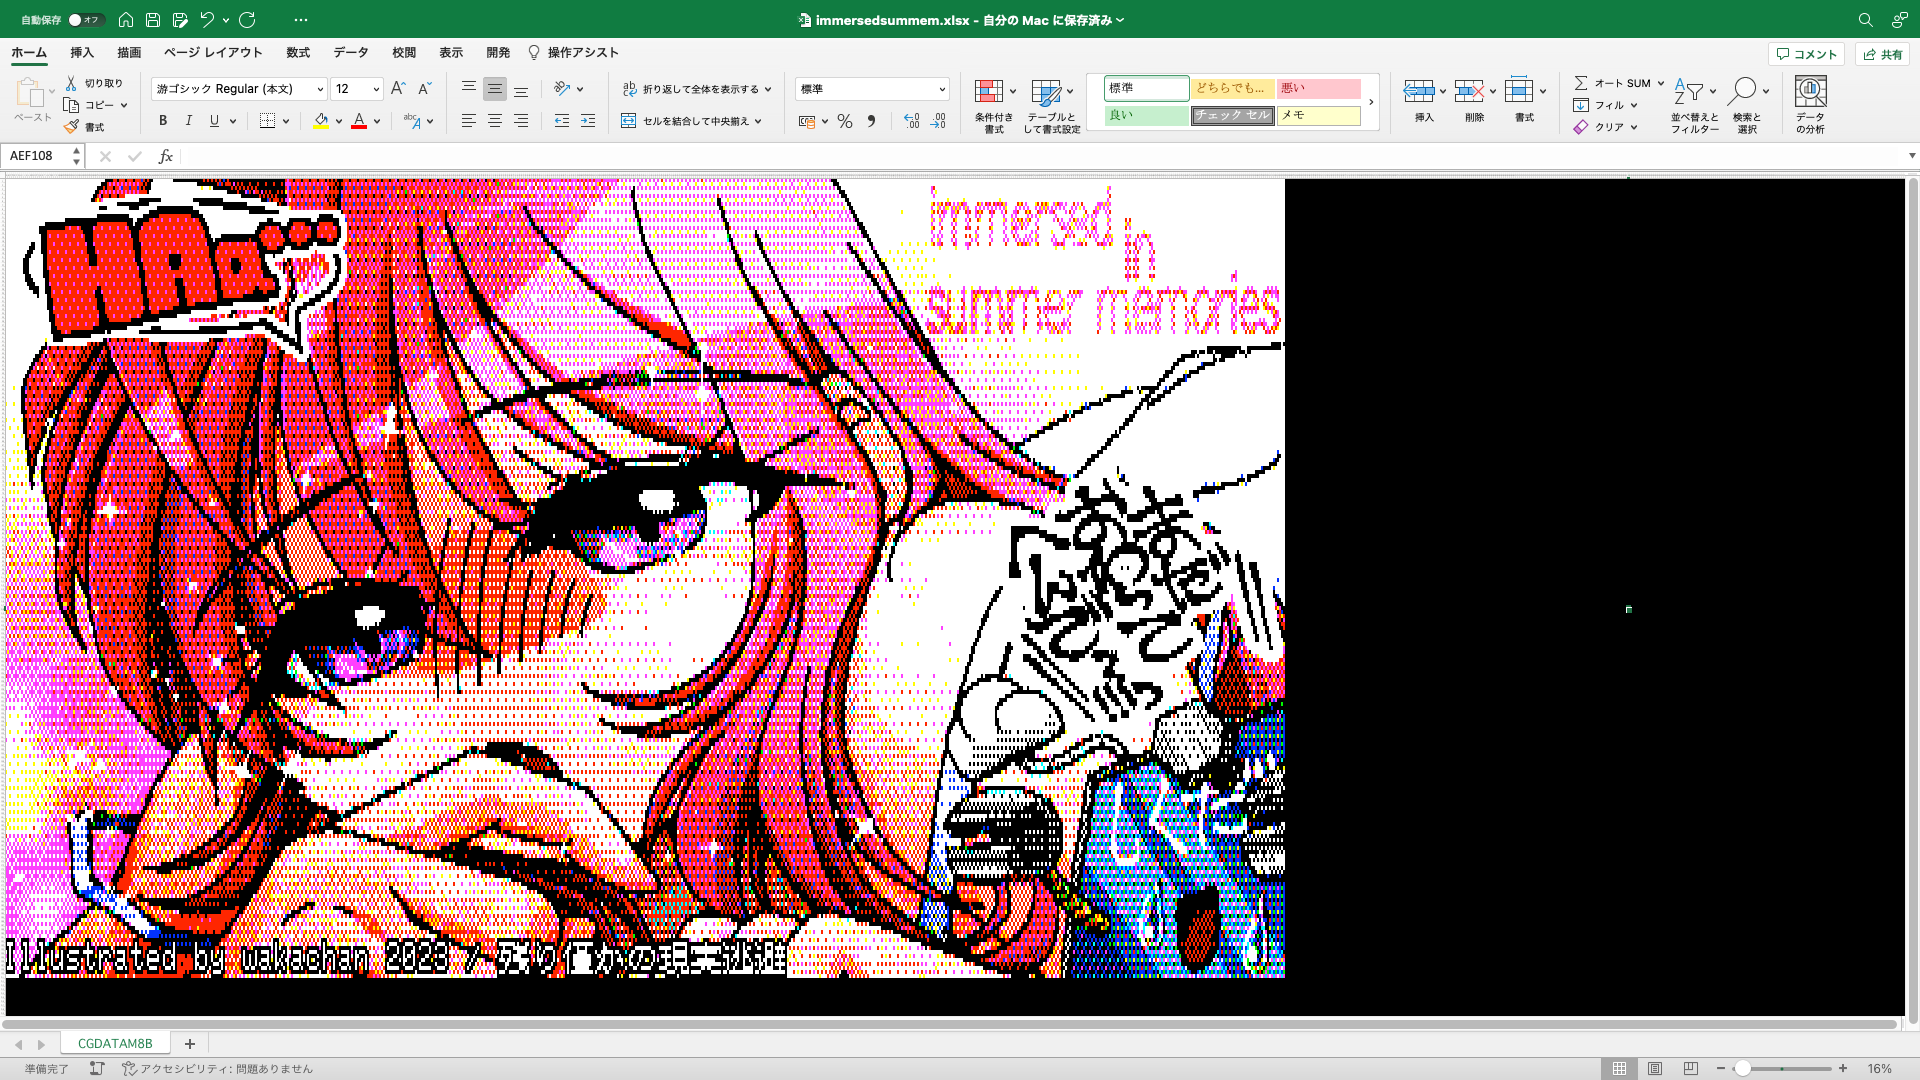Open the borders dropdown arrow
The width and height of the screenshot is (1920, 1080).
point(286,121)
